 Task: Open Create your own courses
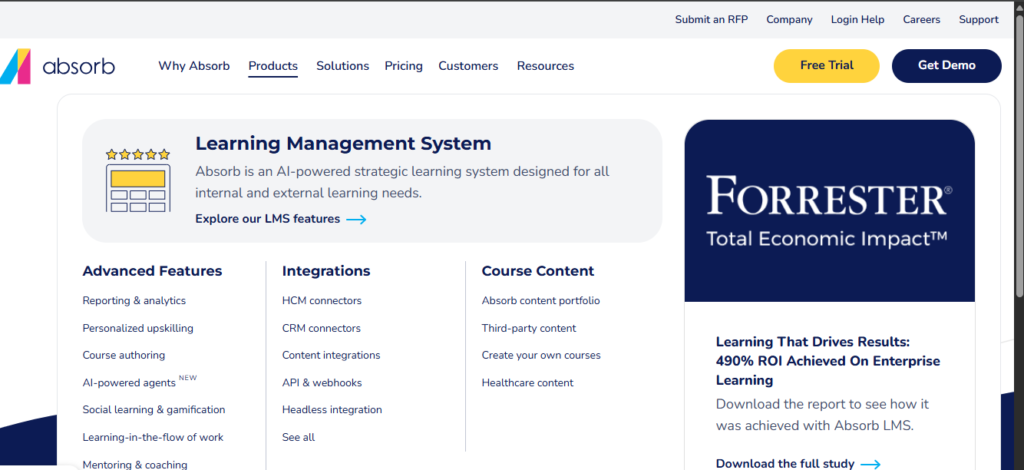[541, 355]
